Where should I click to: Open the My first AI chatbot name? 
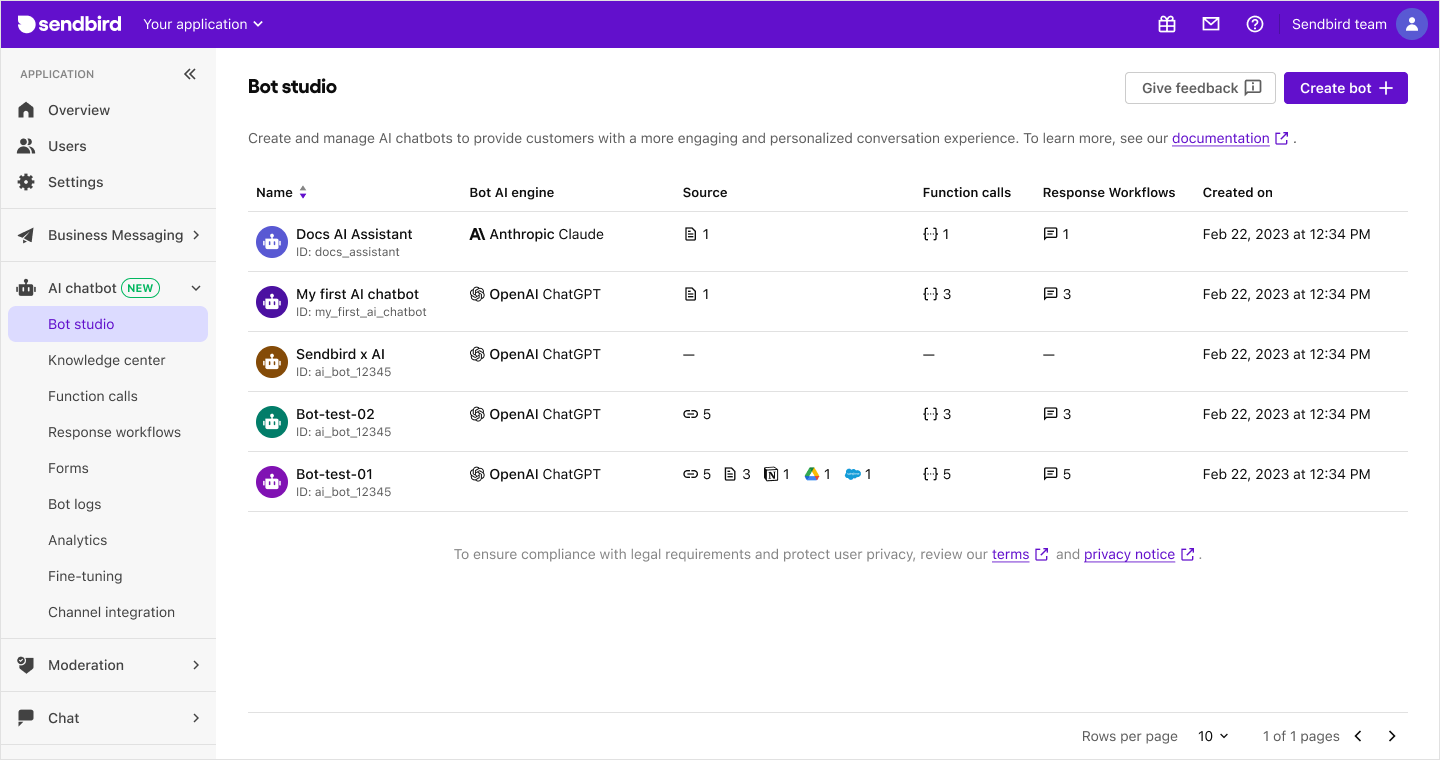point(357,294)
